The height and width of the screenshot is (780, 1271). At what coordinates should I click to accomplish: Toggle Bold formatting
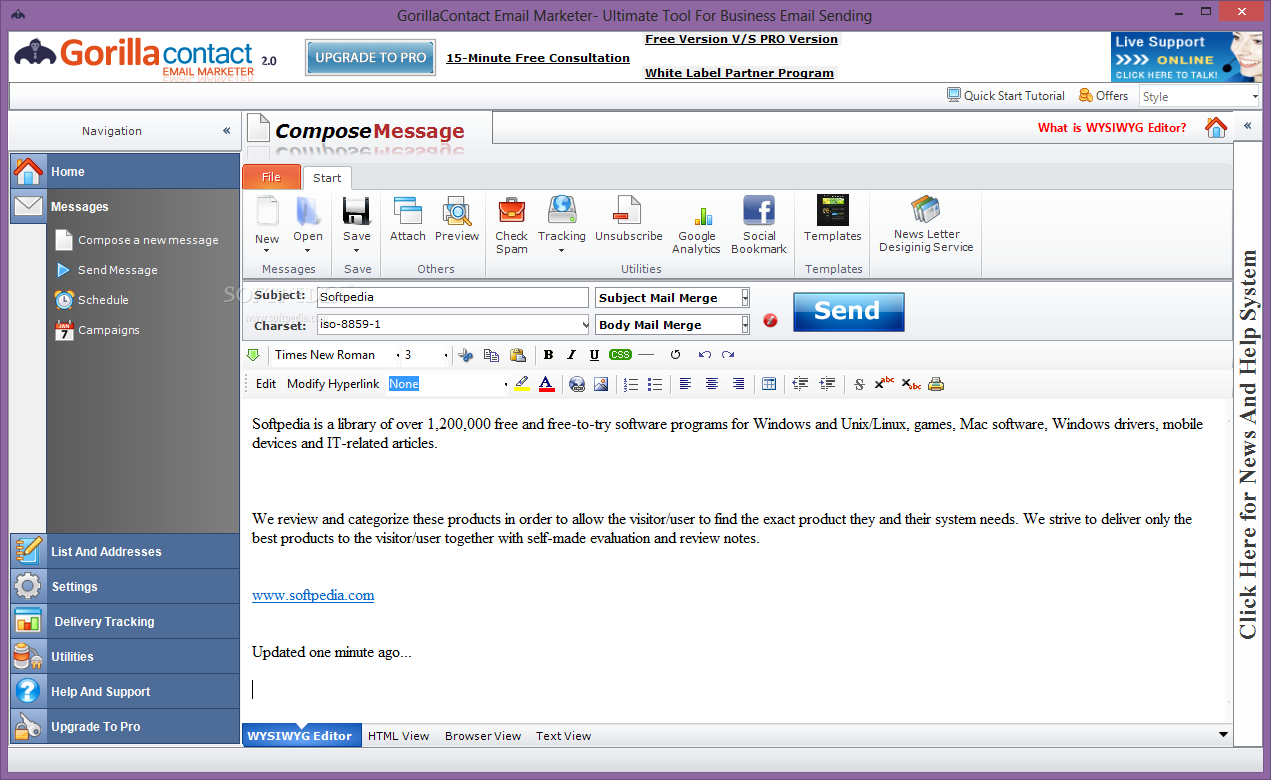[x=548, y=355]
